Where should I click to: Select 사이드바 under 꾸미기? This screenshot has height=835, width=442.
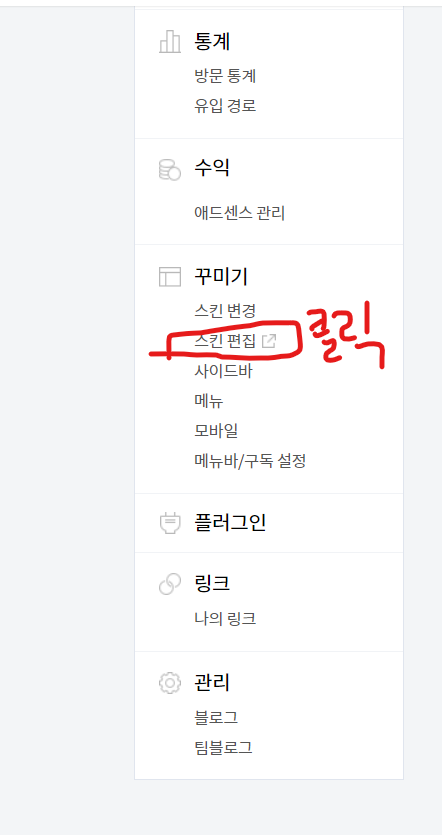(223, 371)
